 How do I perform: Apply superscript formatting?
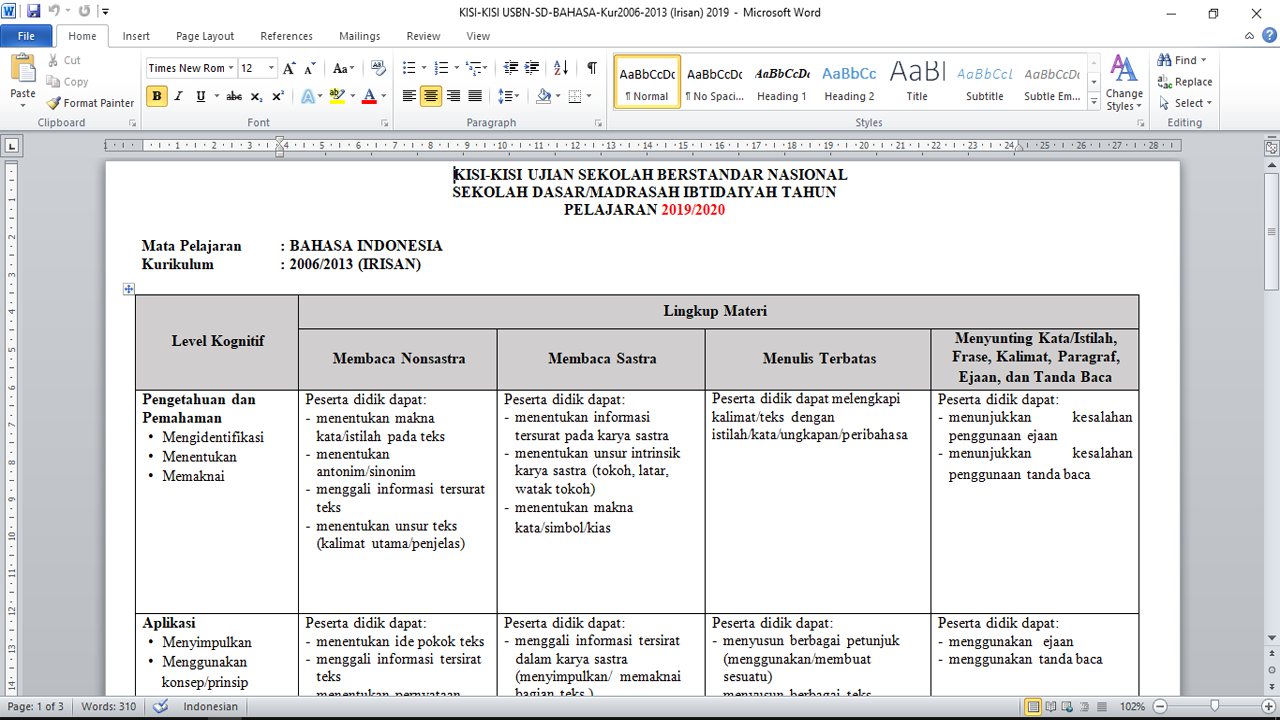click(278, 96)
